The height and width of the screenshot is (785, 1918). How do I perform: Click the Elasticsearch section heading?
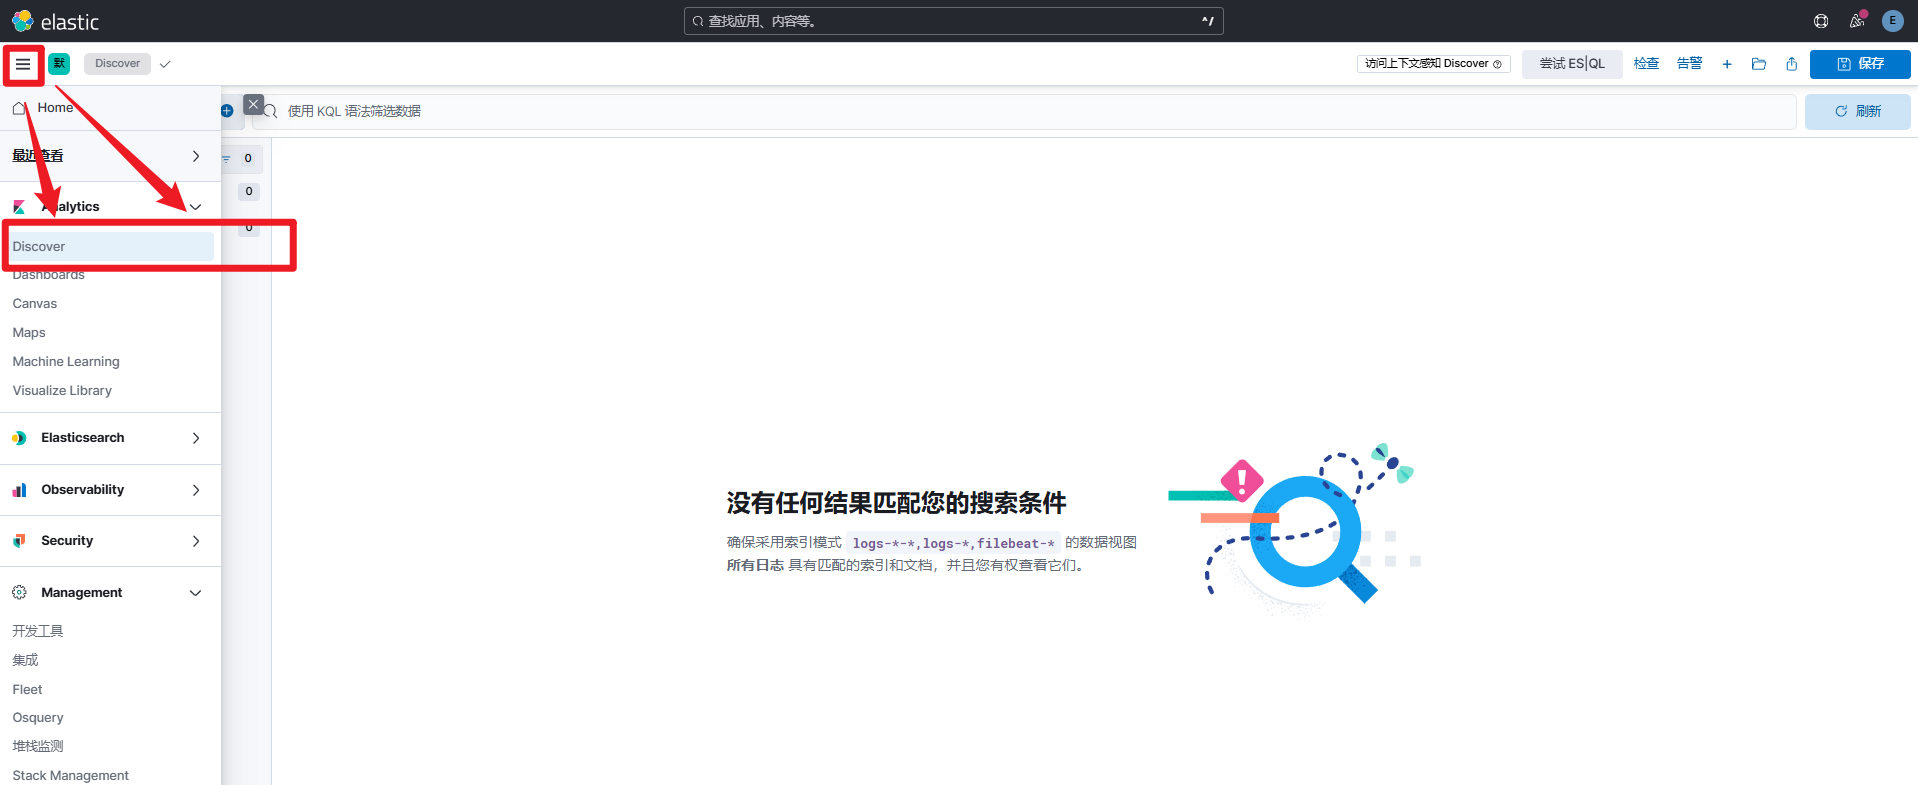[x=83, y=438]
